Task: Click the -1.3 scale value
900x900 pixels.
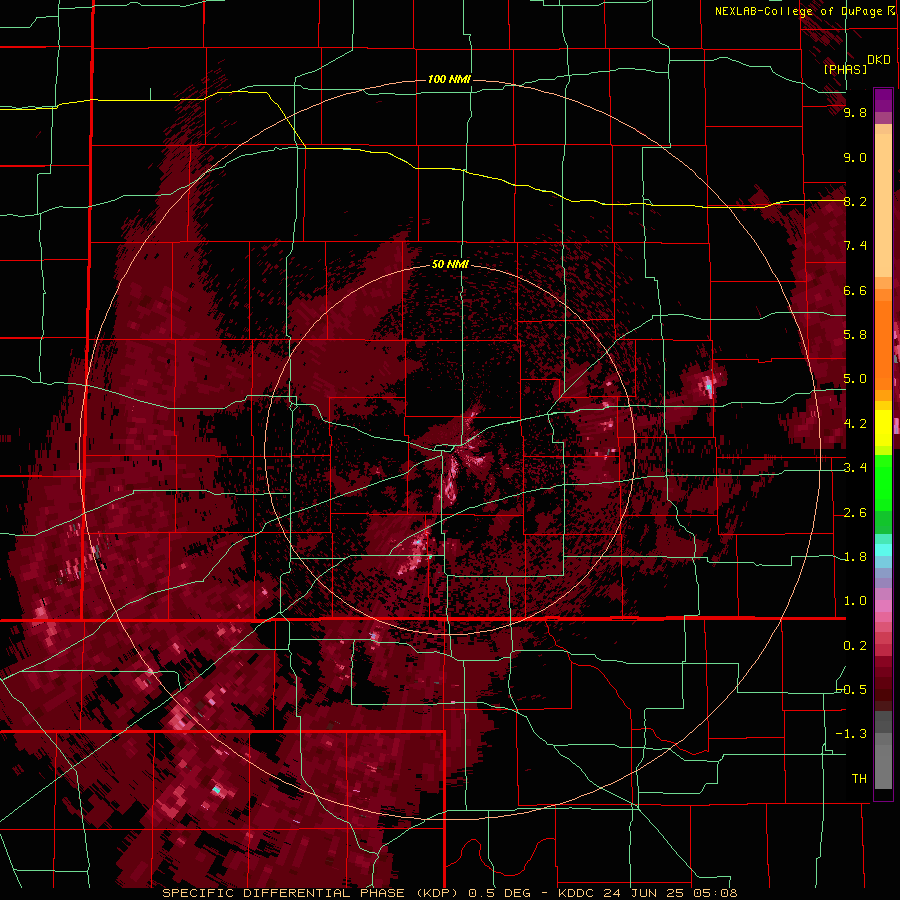Action: 851,735
